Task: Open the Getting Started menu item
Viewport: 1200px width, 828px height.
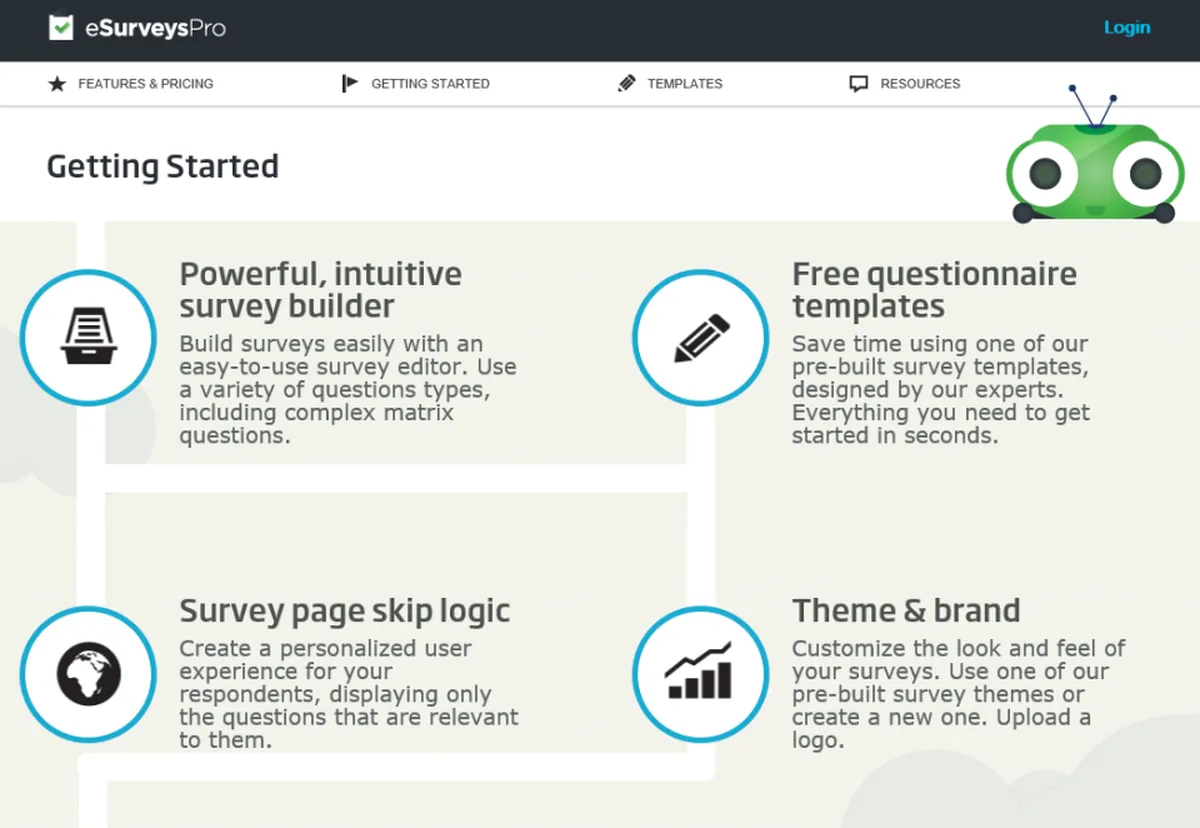Action: (430, 84)
